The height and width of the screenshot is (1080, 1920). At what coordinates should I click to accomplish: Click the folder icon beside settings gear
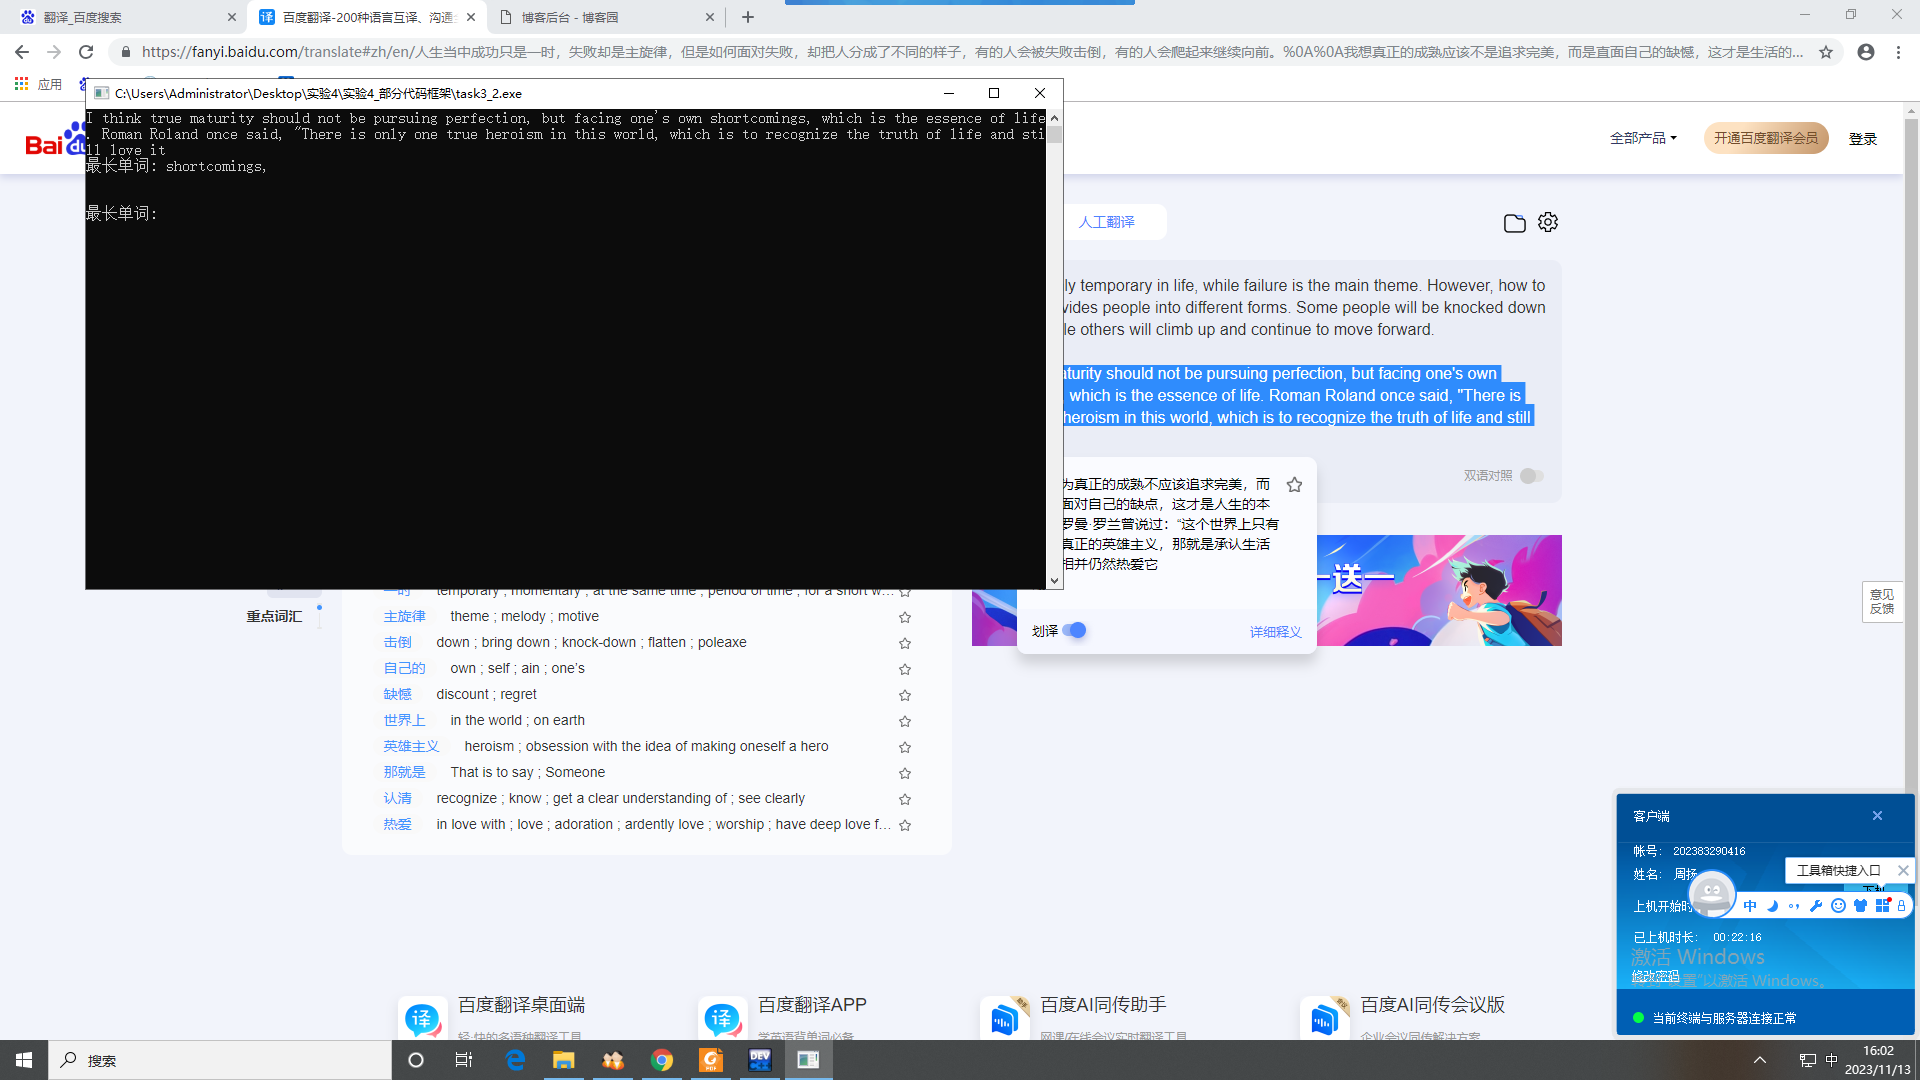[x=1514, y=223]
